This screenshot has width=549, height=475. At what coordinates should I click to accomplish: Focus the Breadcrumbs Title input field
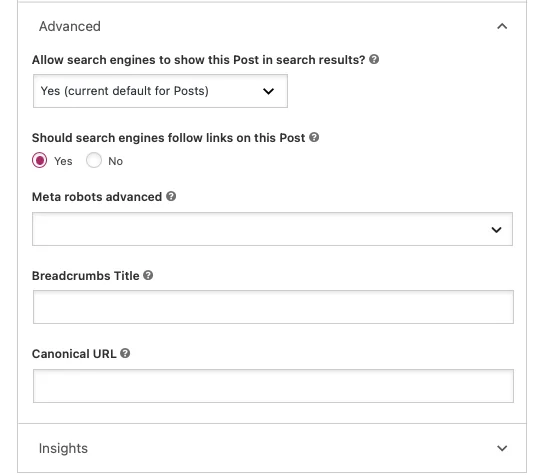point(273,307)
